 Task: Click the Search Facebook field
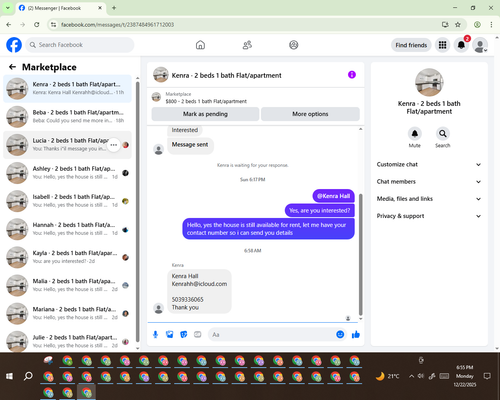click(80, 45)
